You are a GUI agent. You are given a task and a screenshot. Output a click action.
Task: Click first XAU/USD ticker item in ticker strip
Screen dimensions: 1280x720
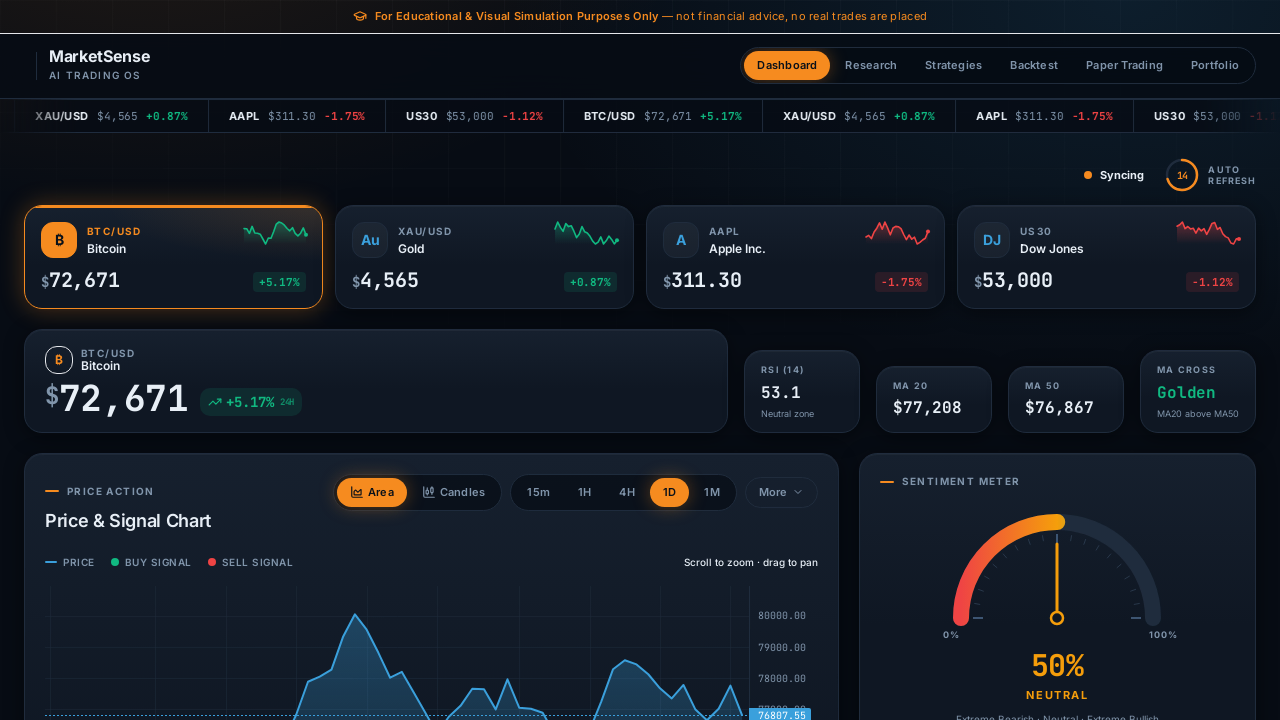click(111, 116)
